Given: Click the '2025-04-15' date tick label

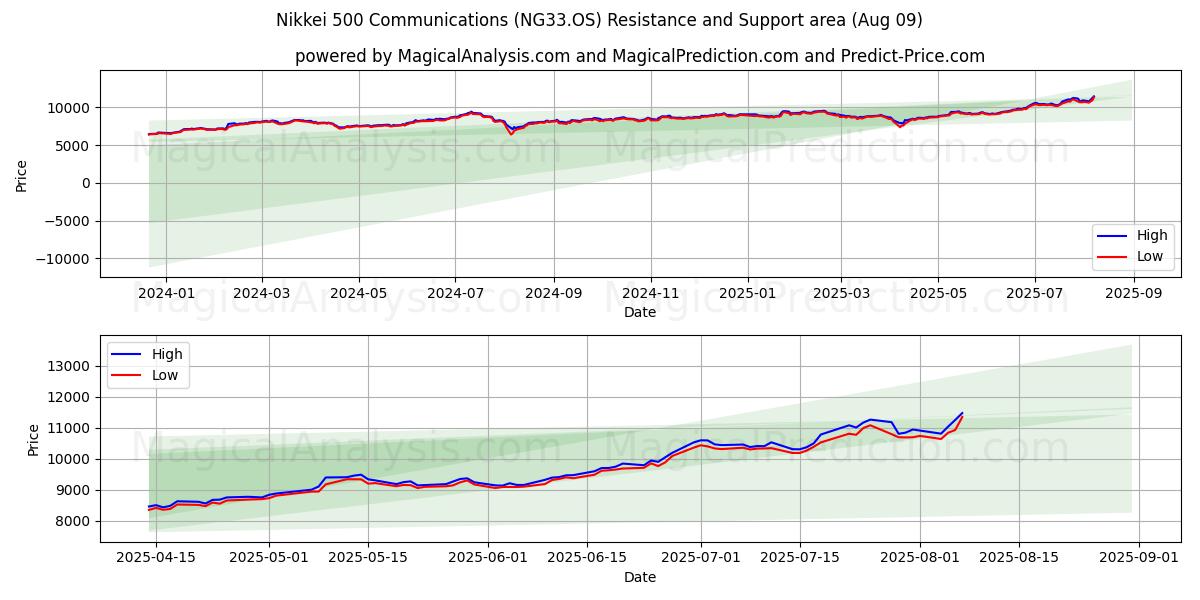Looking at the screenshot, I should coord(156,559).
